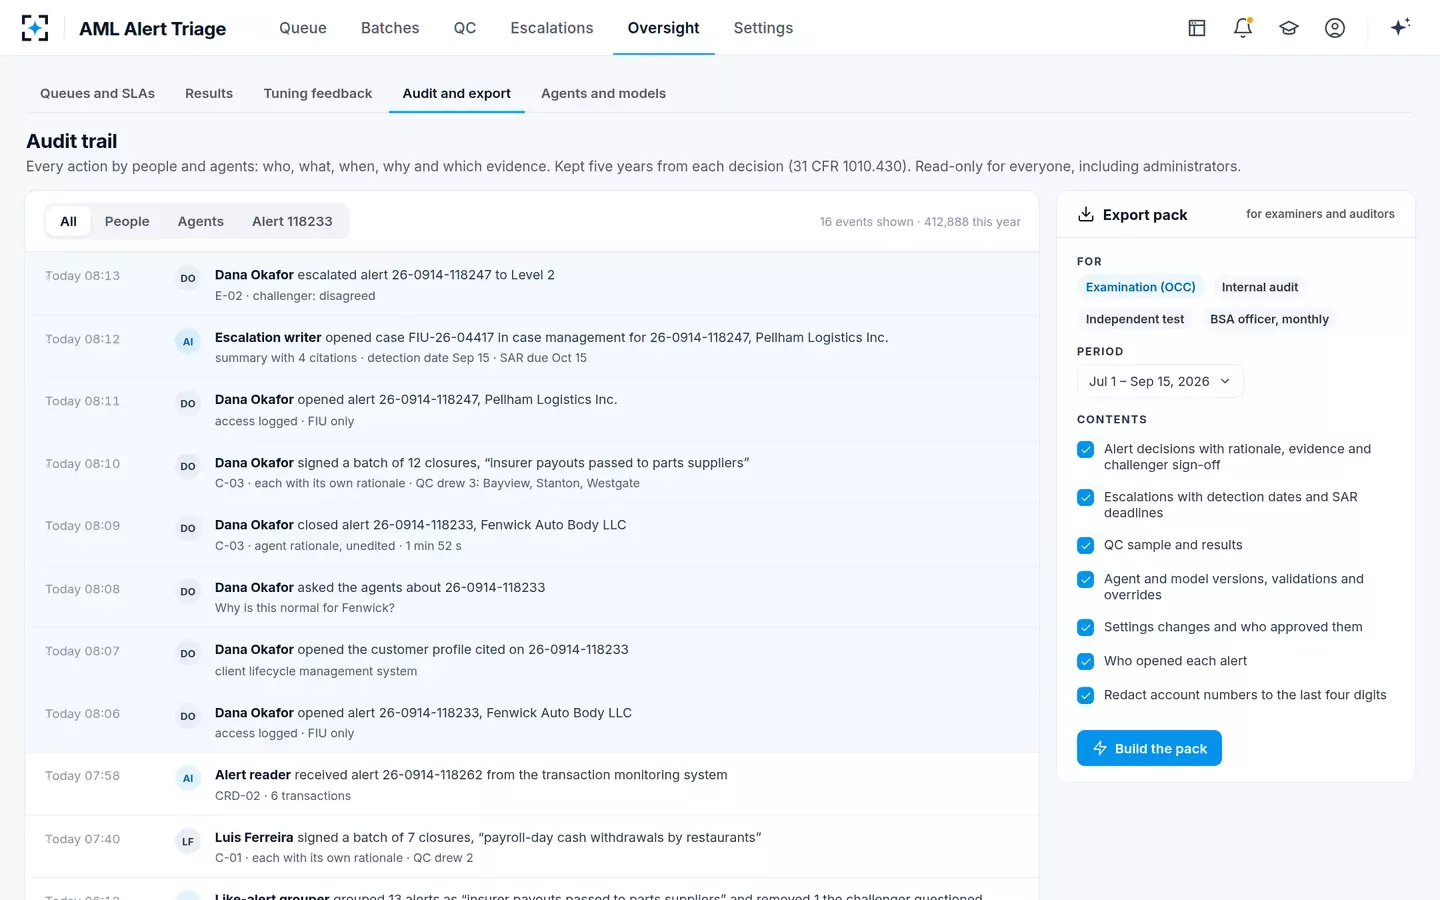The height and width of the screenshot is (900, 1440).
Task: Select the Independent test export option
Action: [1135, 319]
